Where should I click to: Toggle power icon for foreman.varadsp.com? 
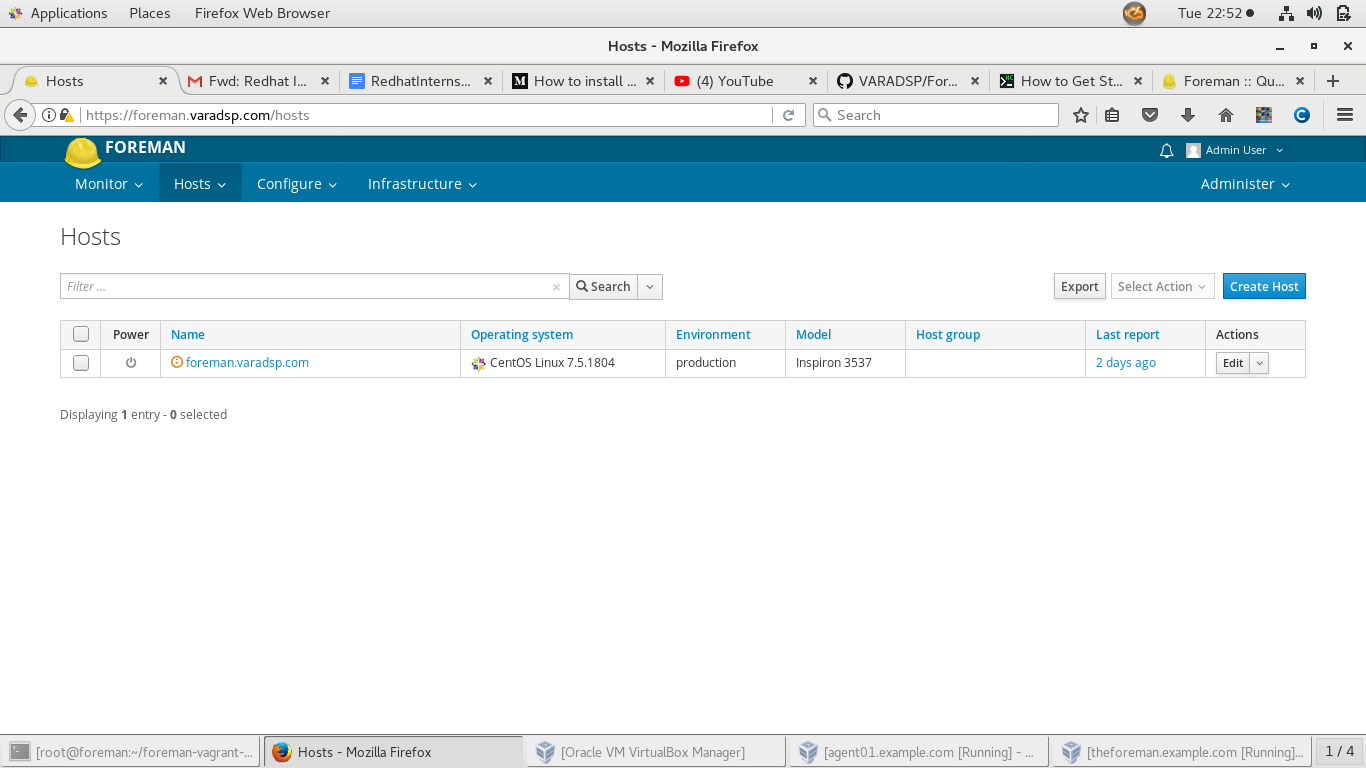tap(131, 363)
